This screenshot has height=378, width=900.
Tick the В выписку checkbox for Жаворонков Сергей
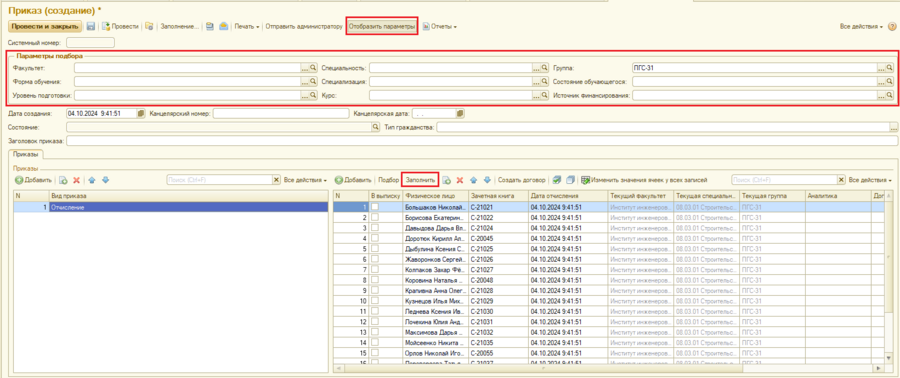(375, 259)
